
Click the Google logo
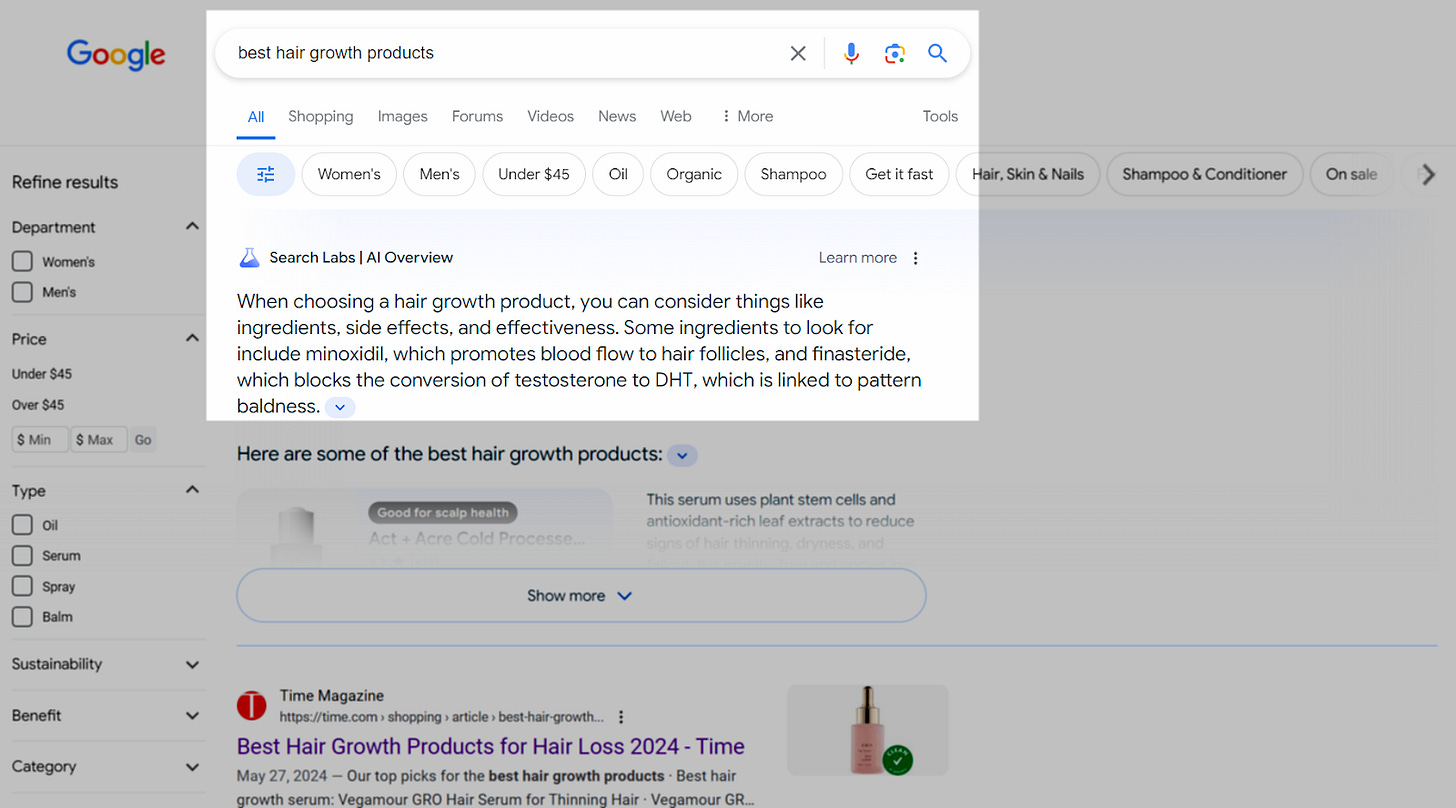click(116, 55)
